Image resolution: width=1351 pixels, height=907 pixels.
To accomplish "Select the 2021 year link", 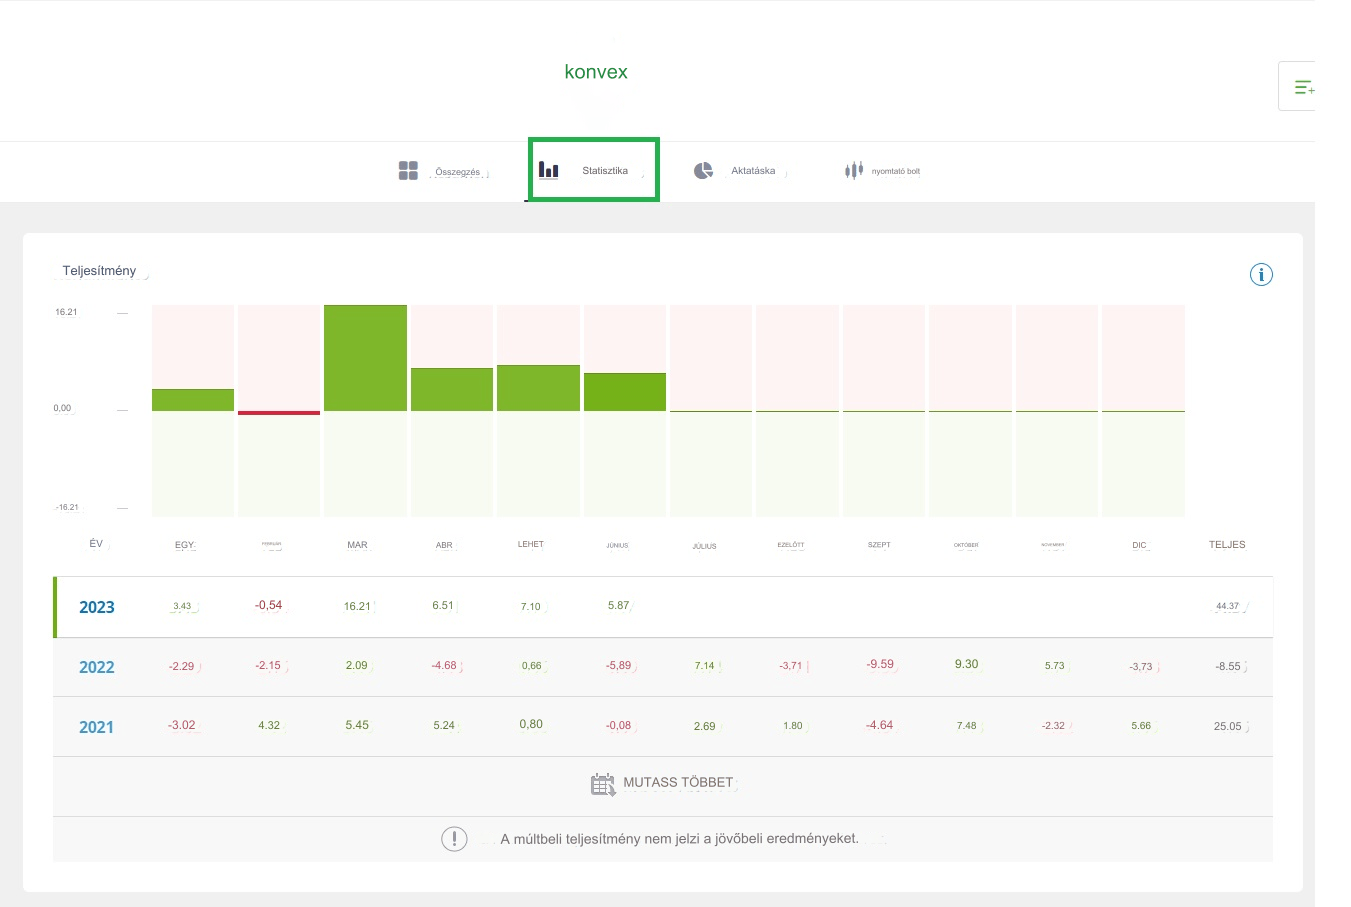I will coord(96,727).
